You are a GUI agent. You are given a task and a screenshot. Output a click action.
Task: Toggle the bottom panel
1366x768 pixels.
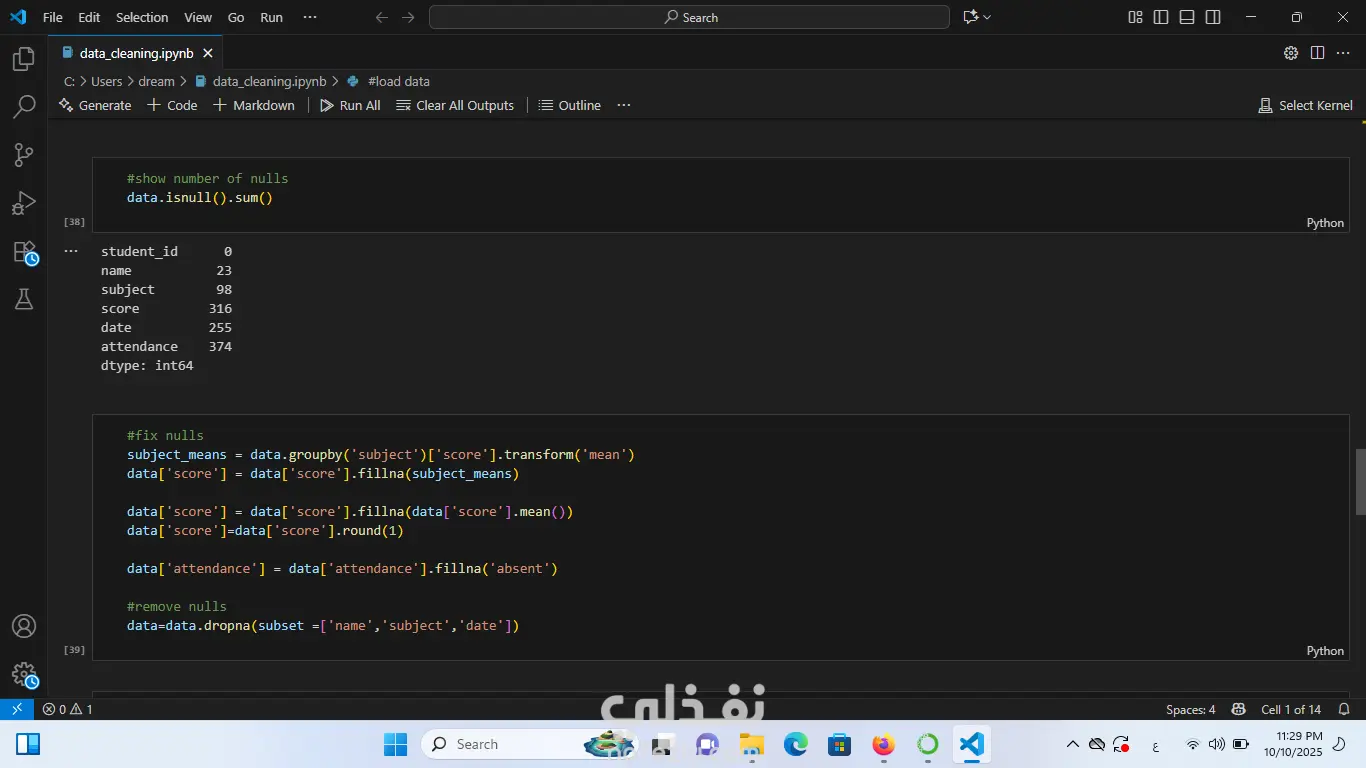[1187, 17]
